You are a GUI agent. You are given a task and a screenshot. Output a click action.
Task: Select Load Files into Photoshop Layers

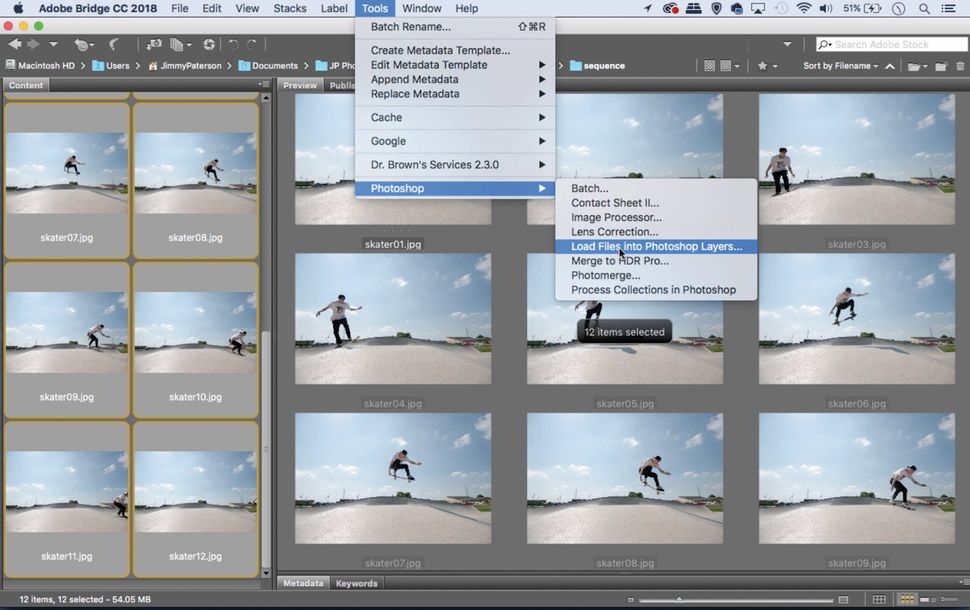coord(655,246)
